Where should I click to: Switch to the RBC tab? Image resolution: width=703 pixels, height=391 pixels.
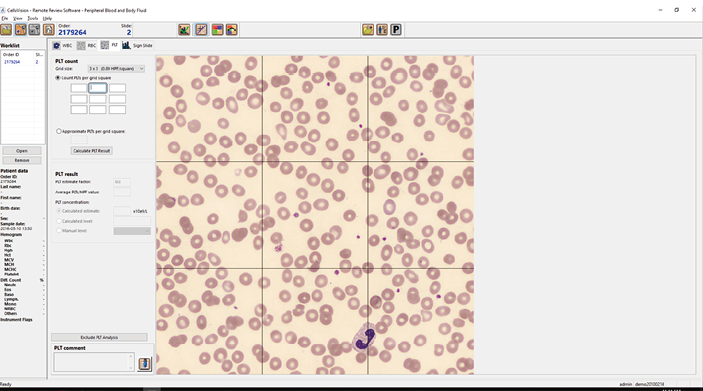(x=87, y=45)
